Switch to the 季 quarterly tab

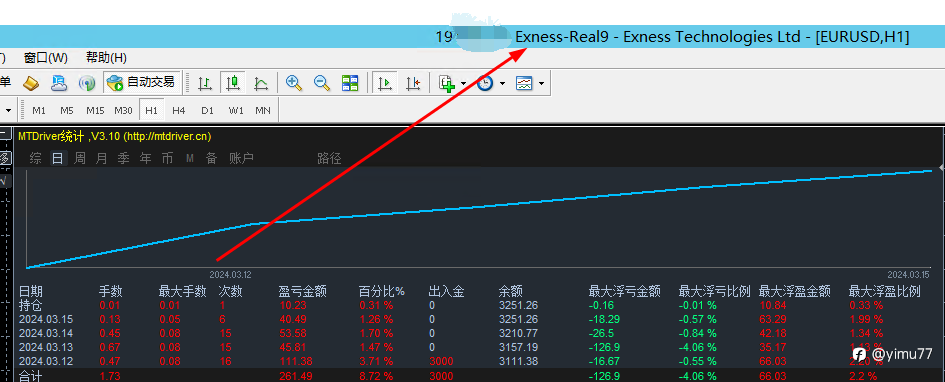tap(124, 158)
